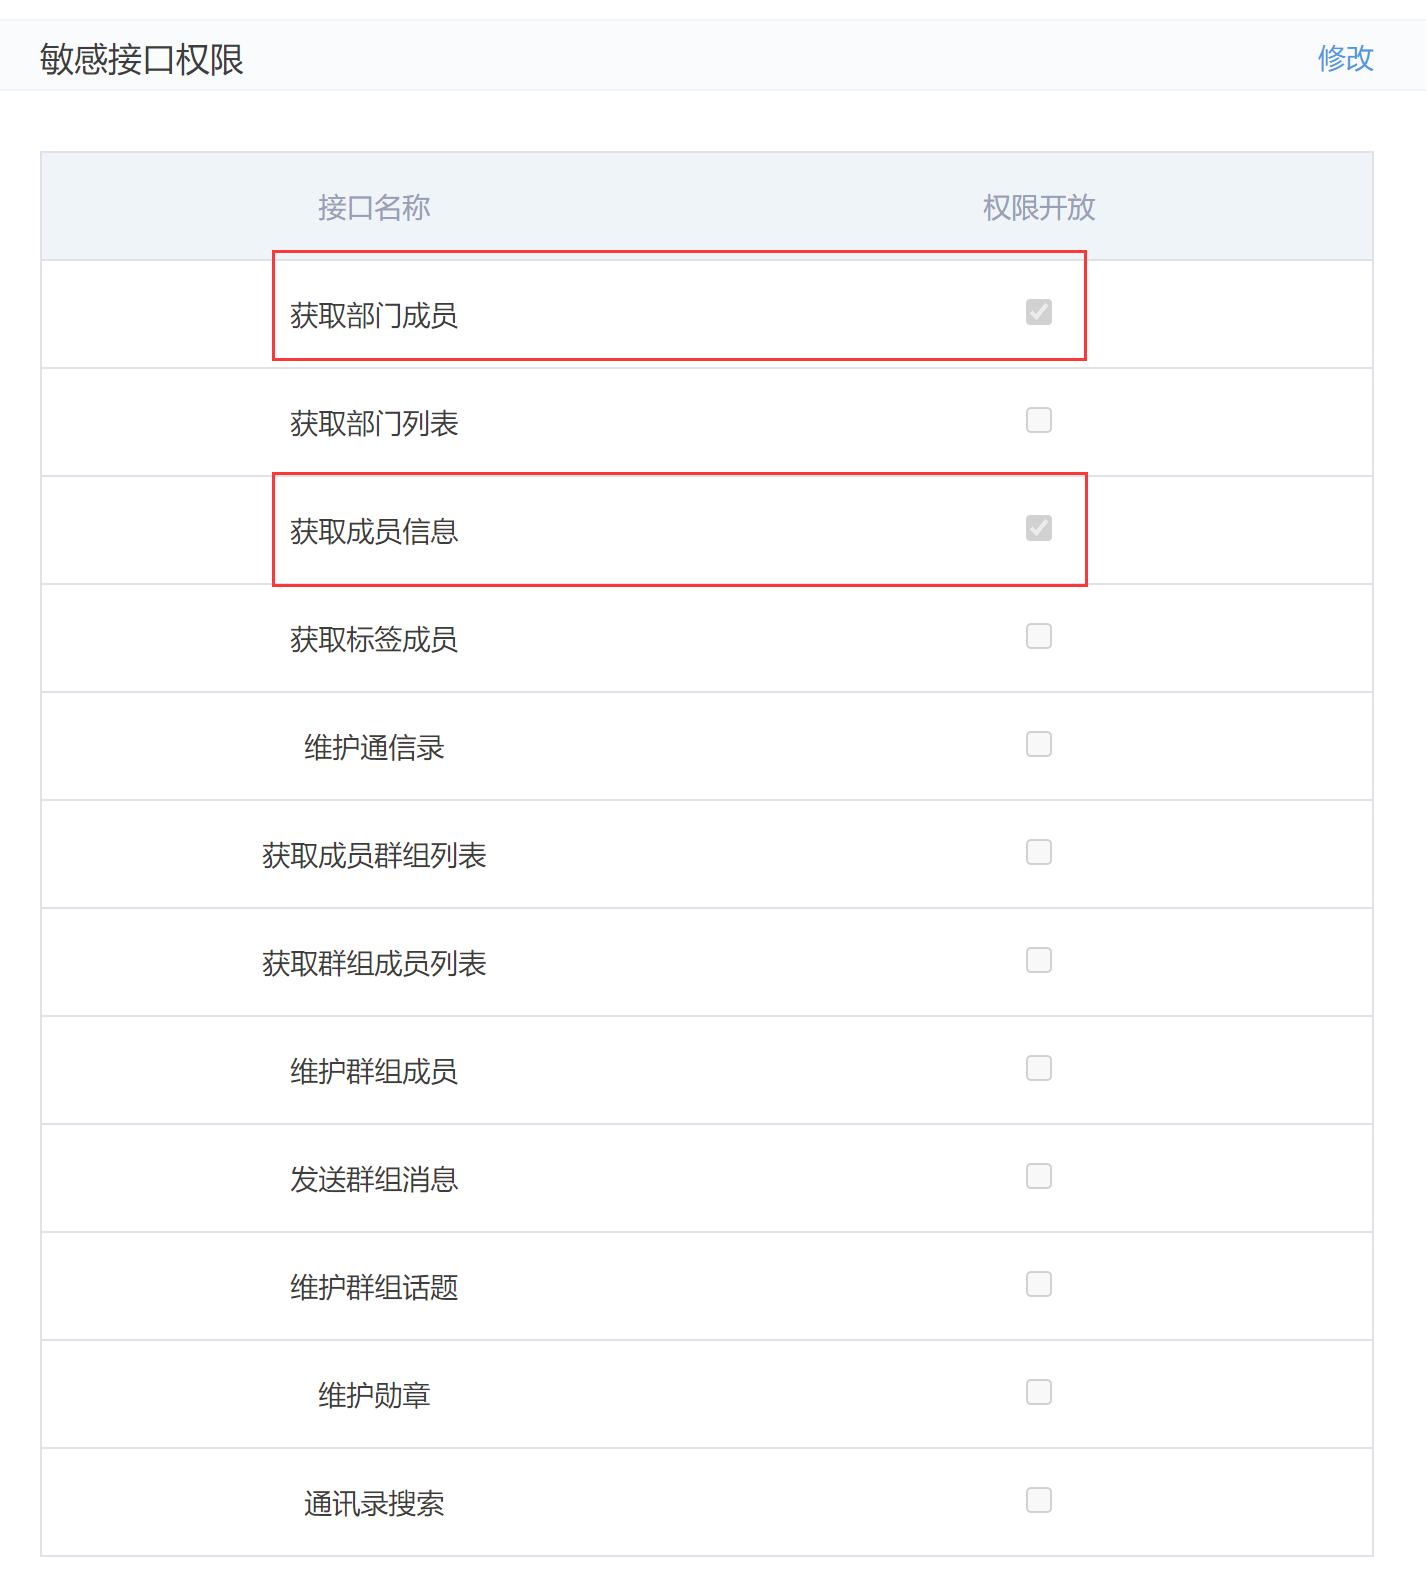The width and height of the screenshot is (1427, 1586).
Task: Enable the 发送群组消息 permission checkbox
Action: pos(1038,1177)
